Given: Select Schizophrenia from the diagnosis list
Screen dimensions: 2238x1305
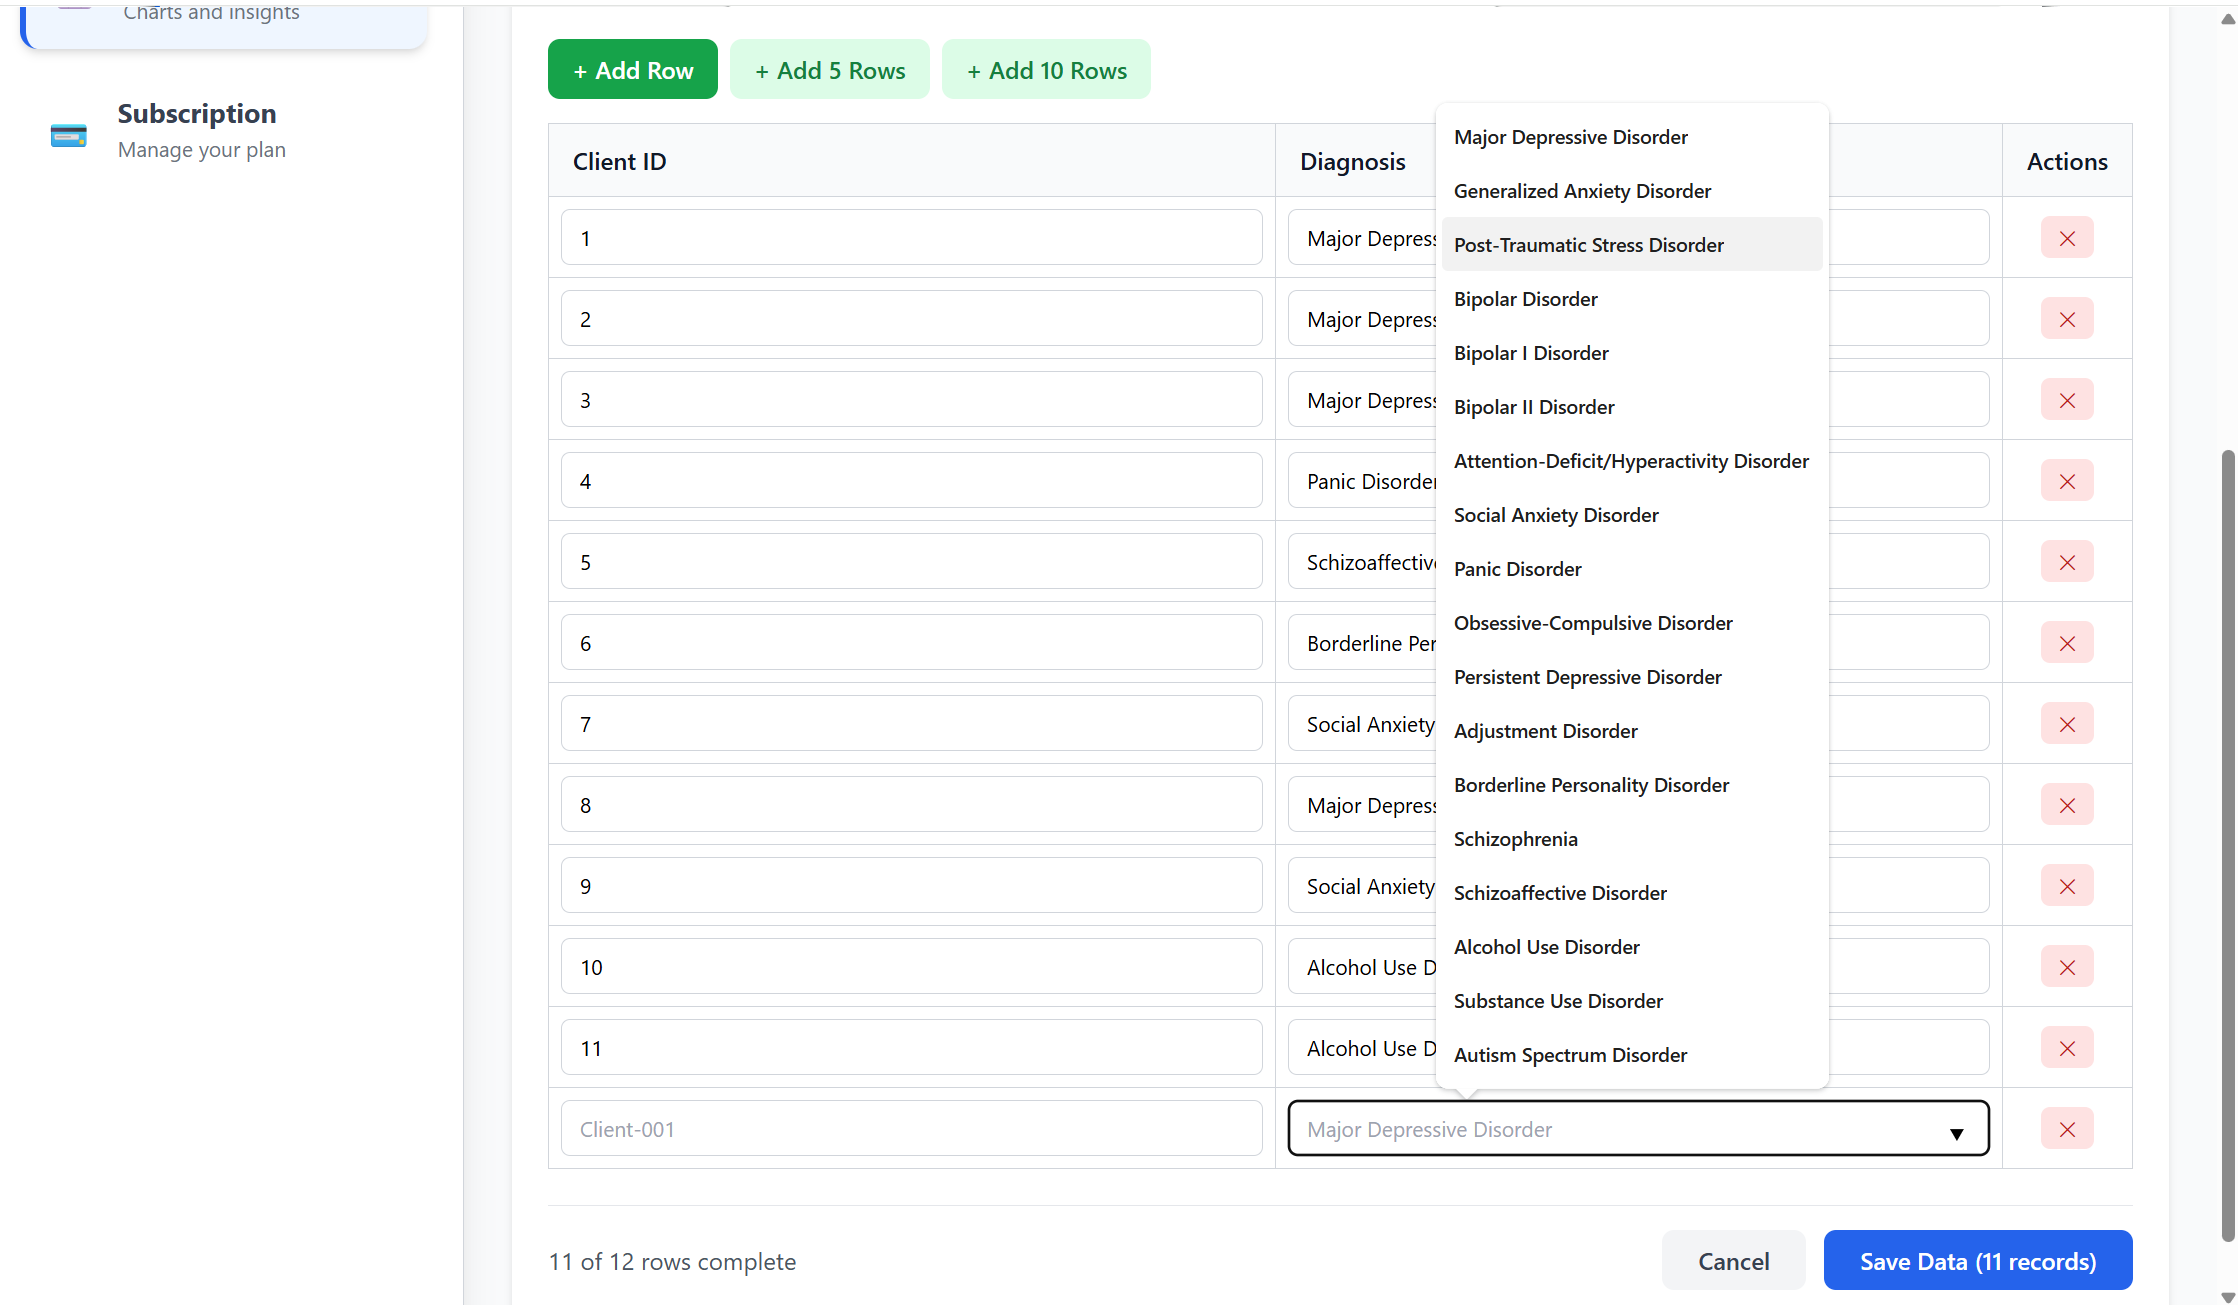Looking at the screenshot, I should [x=1516, y=839].
